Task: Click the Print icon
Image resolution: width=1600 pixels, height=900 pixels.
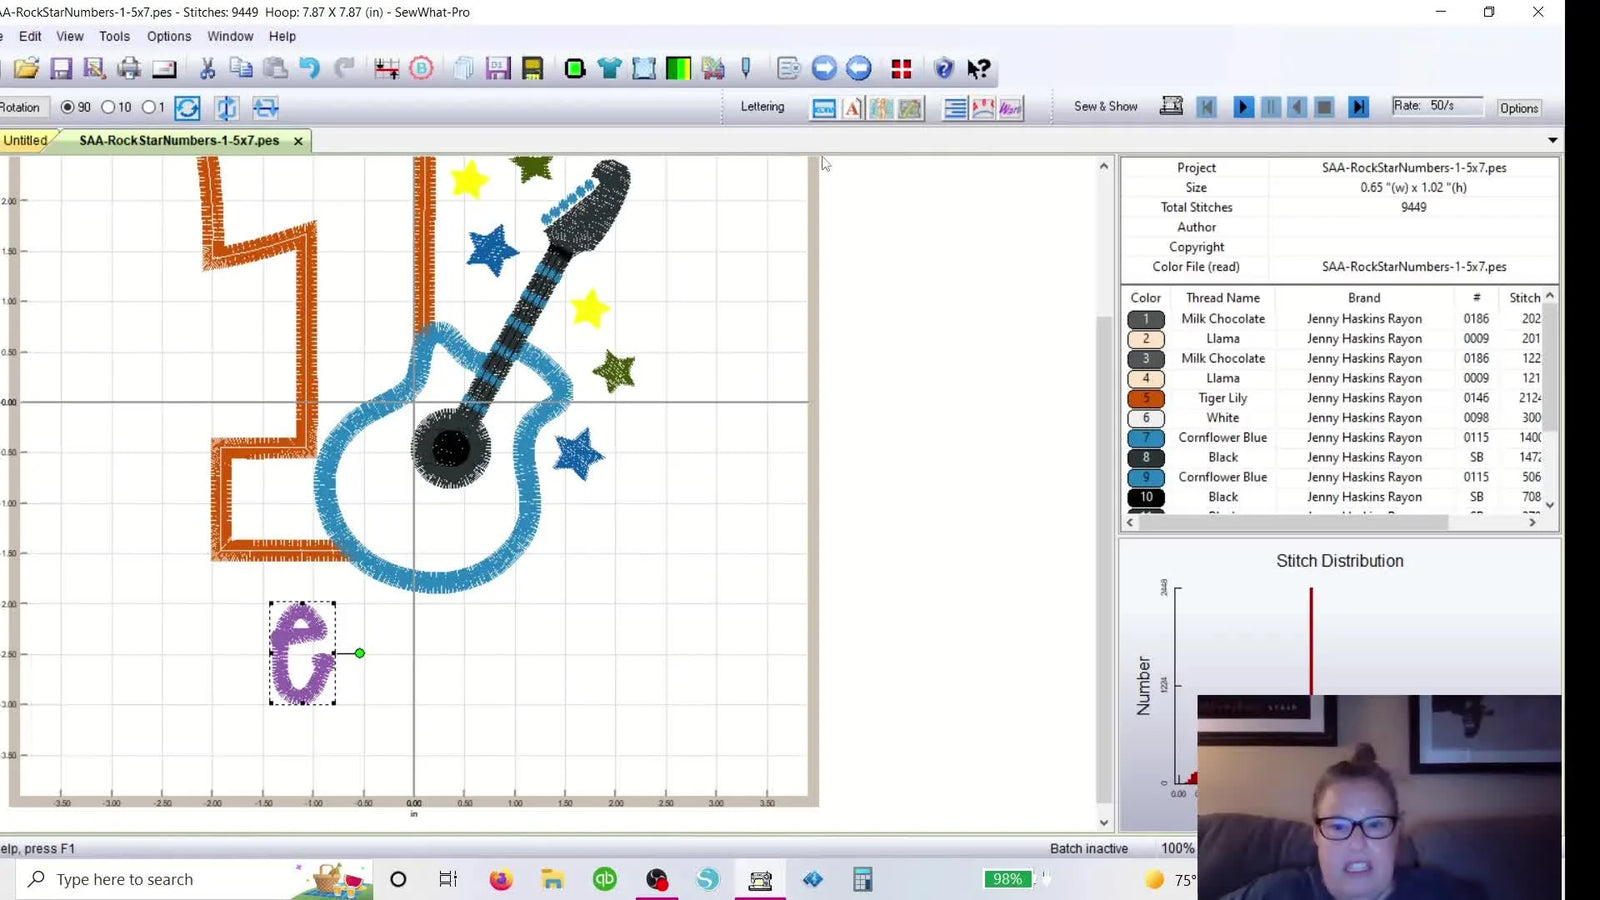Action: 128,68
